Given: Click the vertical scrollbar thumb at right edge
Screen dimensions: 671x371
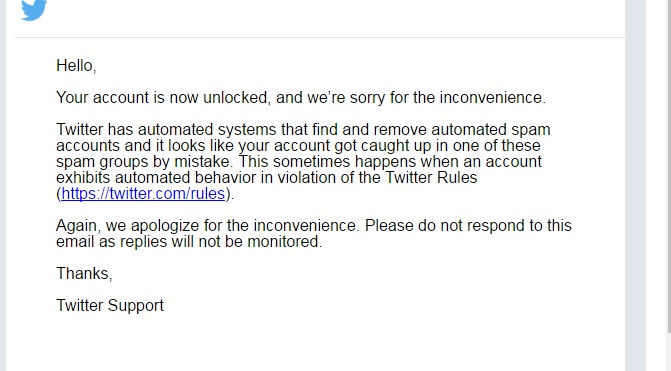Looking at the screenshot, I should 669,166.
